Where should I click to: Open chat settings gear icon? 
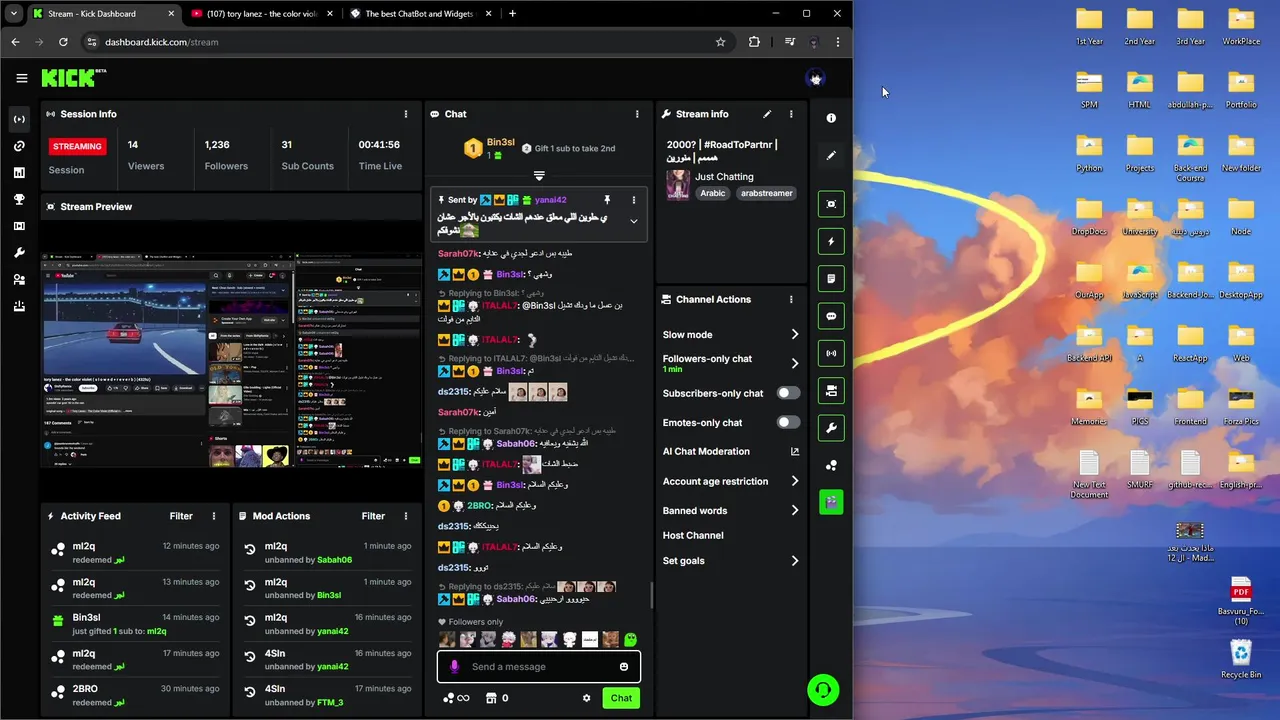click(587, 698)
